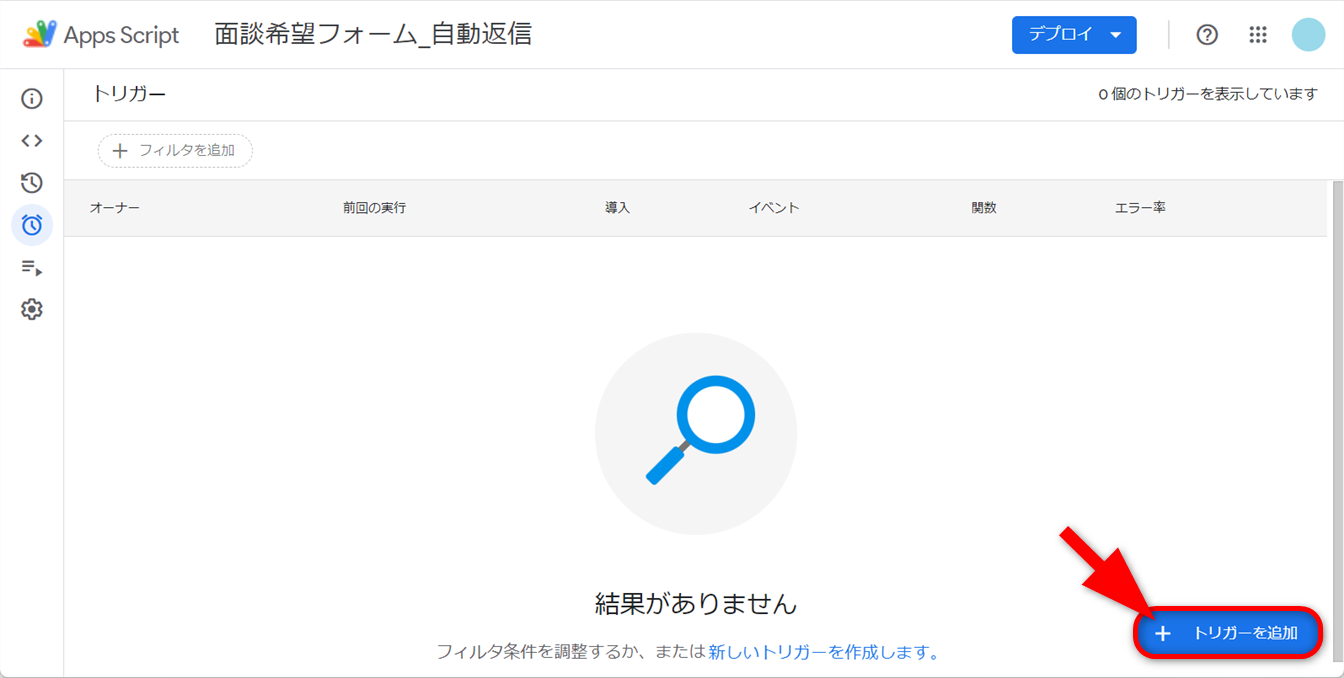
Task: Click the account profile avatar
Action: point(1308,35)
